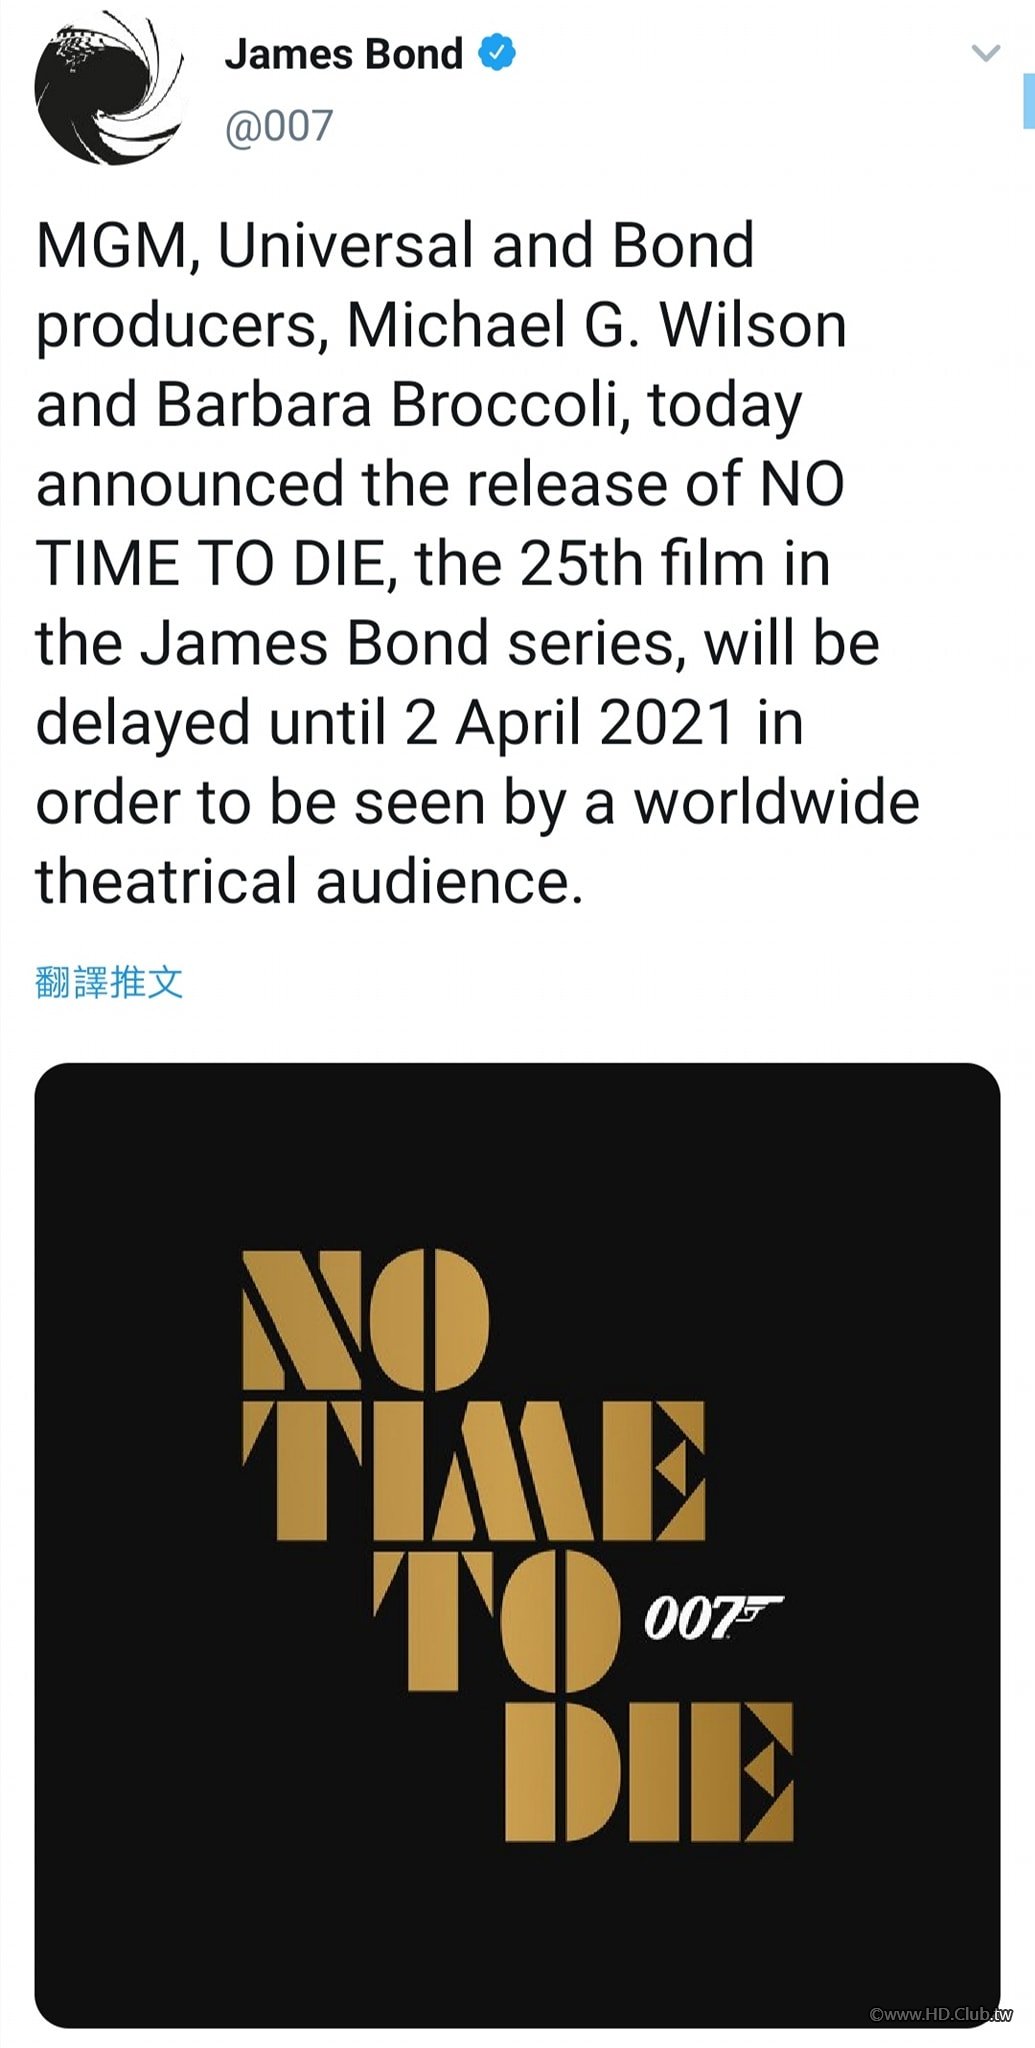This screenshot has height=2048, width=1035.
Task: Click the name Michael G. Wilson in tweet
Action: coord(597,325)
